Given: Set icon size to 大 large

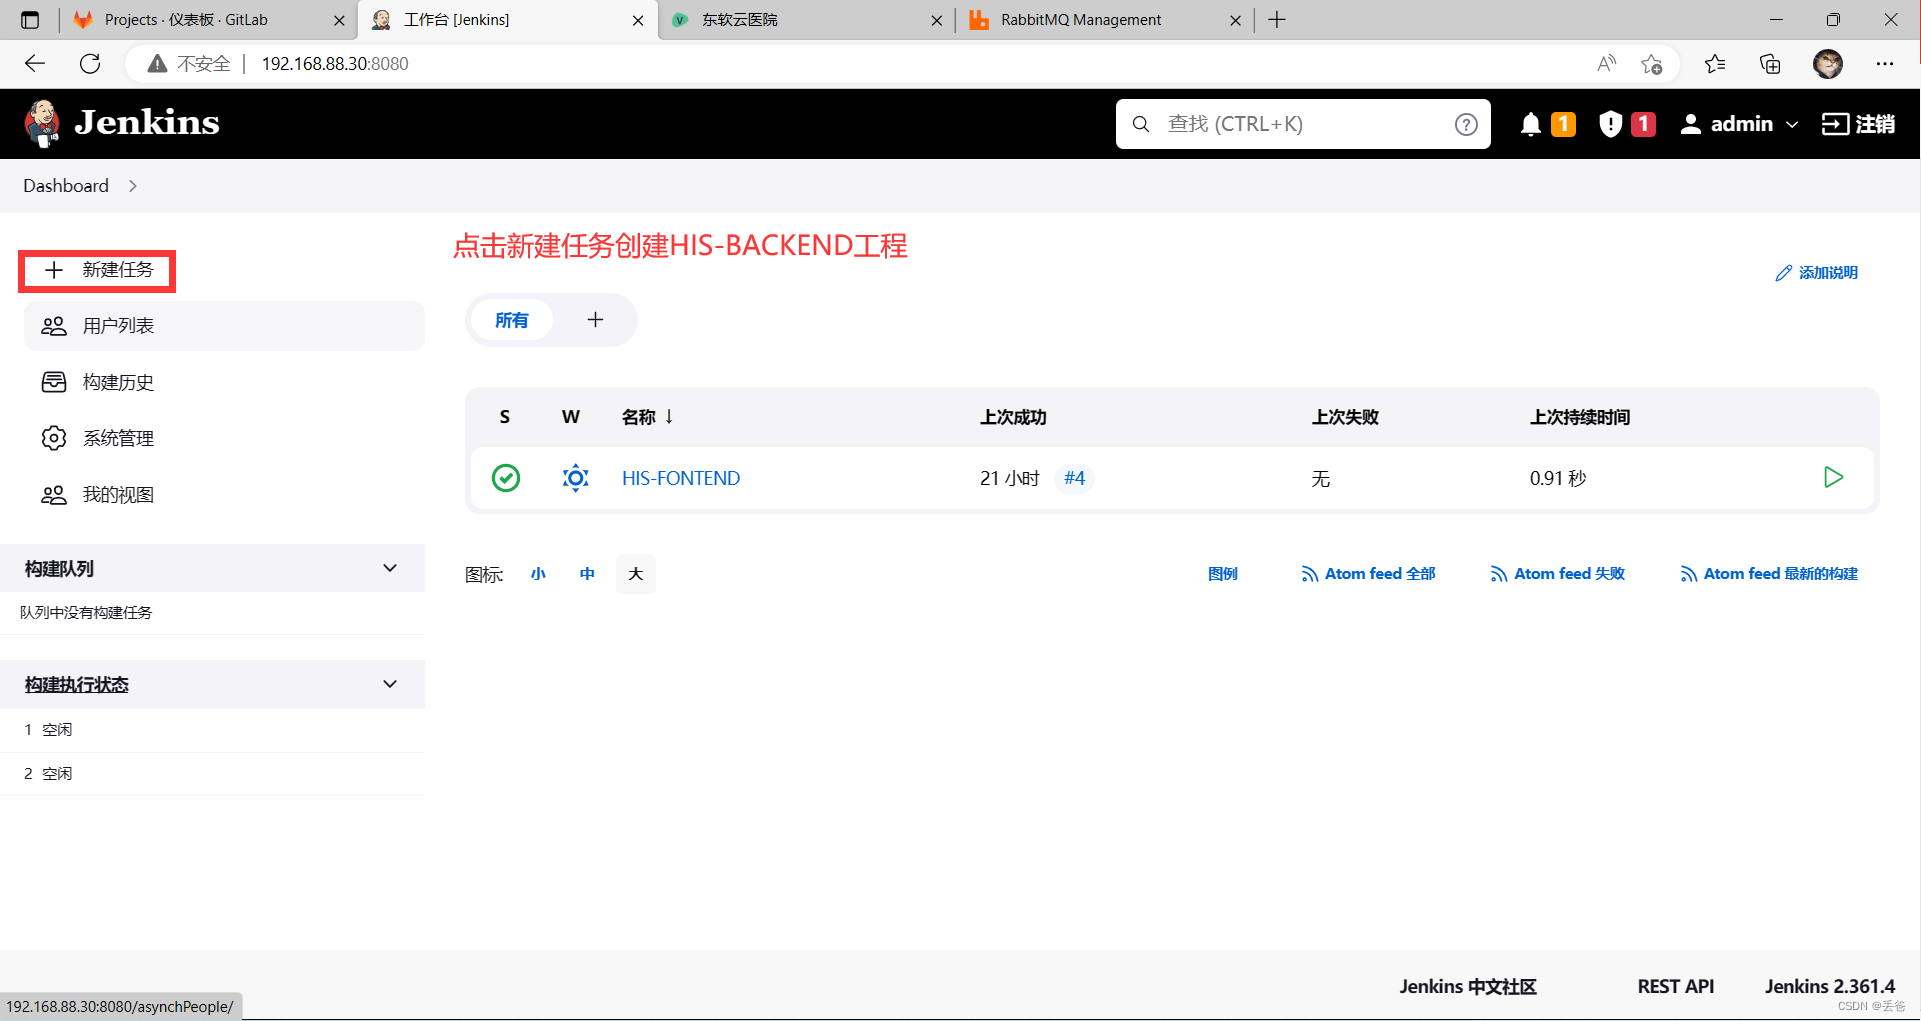Looking at the screenshot, I should pyautogui.click(x=636, y=574).
